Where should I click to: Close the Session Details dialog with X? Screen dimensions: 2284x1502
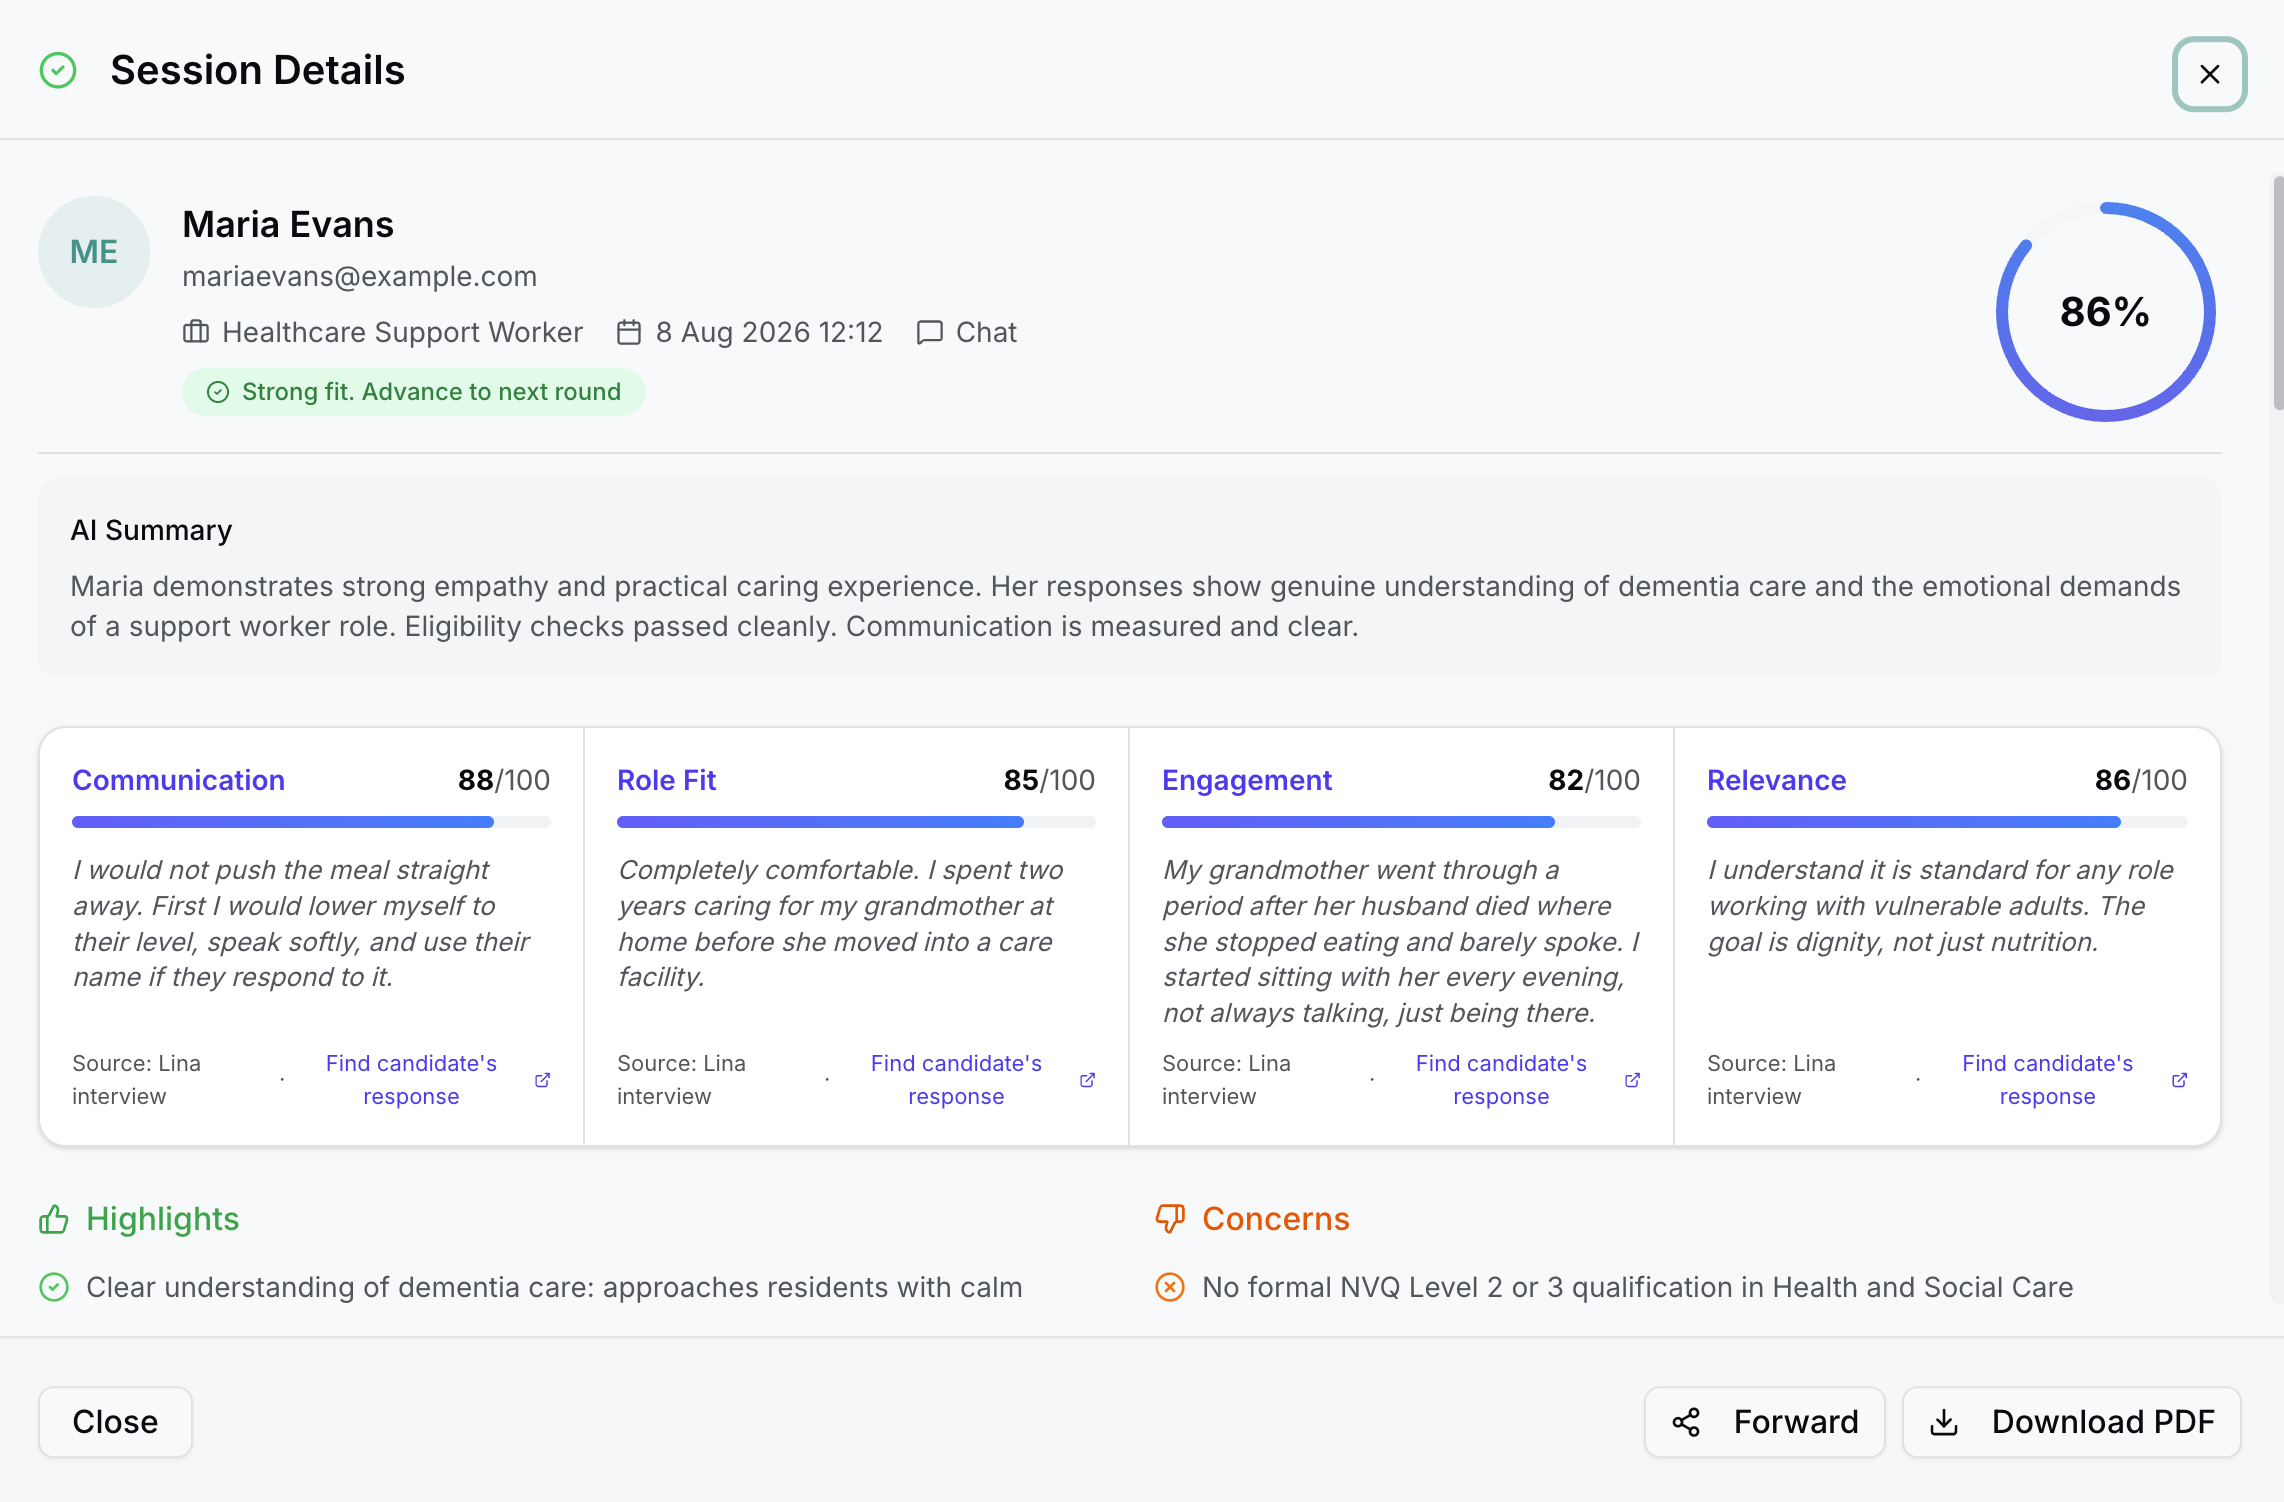[2209, 74]
